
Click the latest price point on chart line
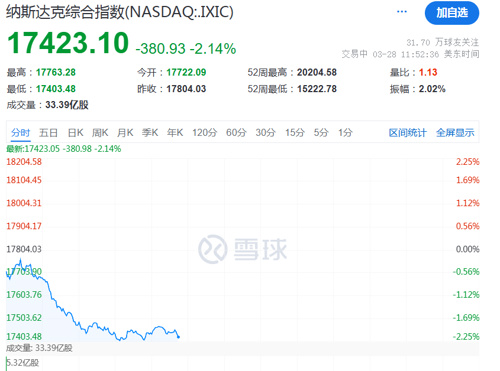click(178, 337)
